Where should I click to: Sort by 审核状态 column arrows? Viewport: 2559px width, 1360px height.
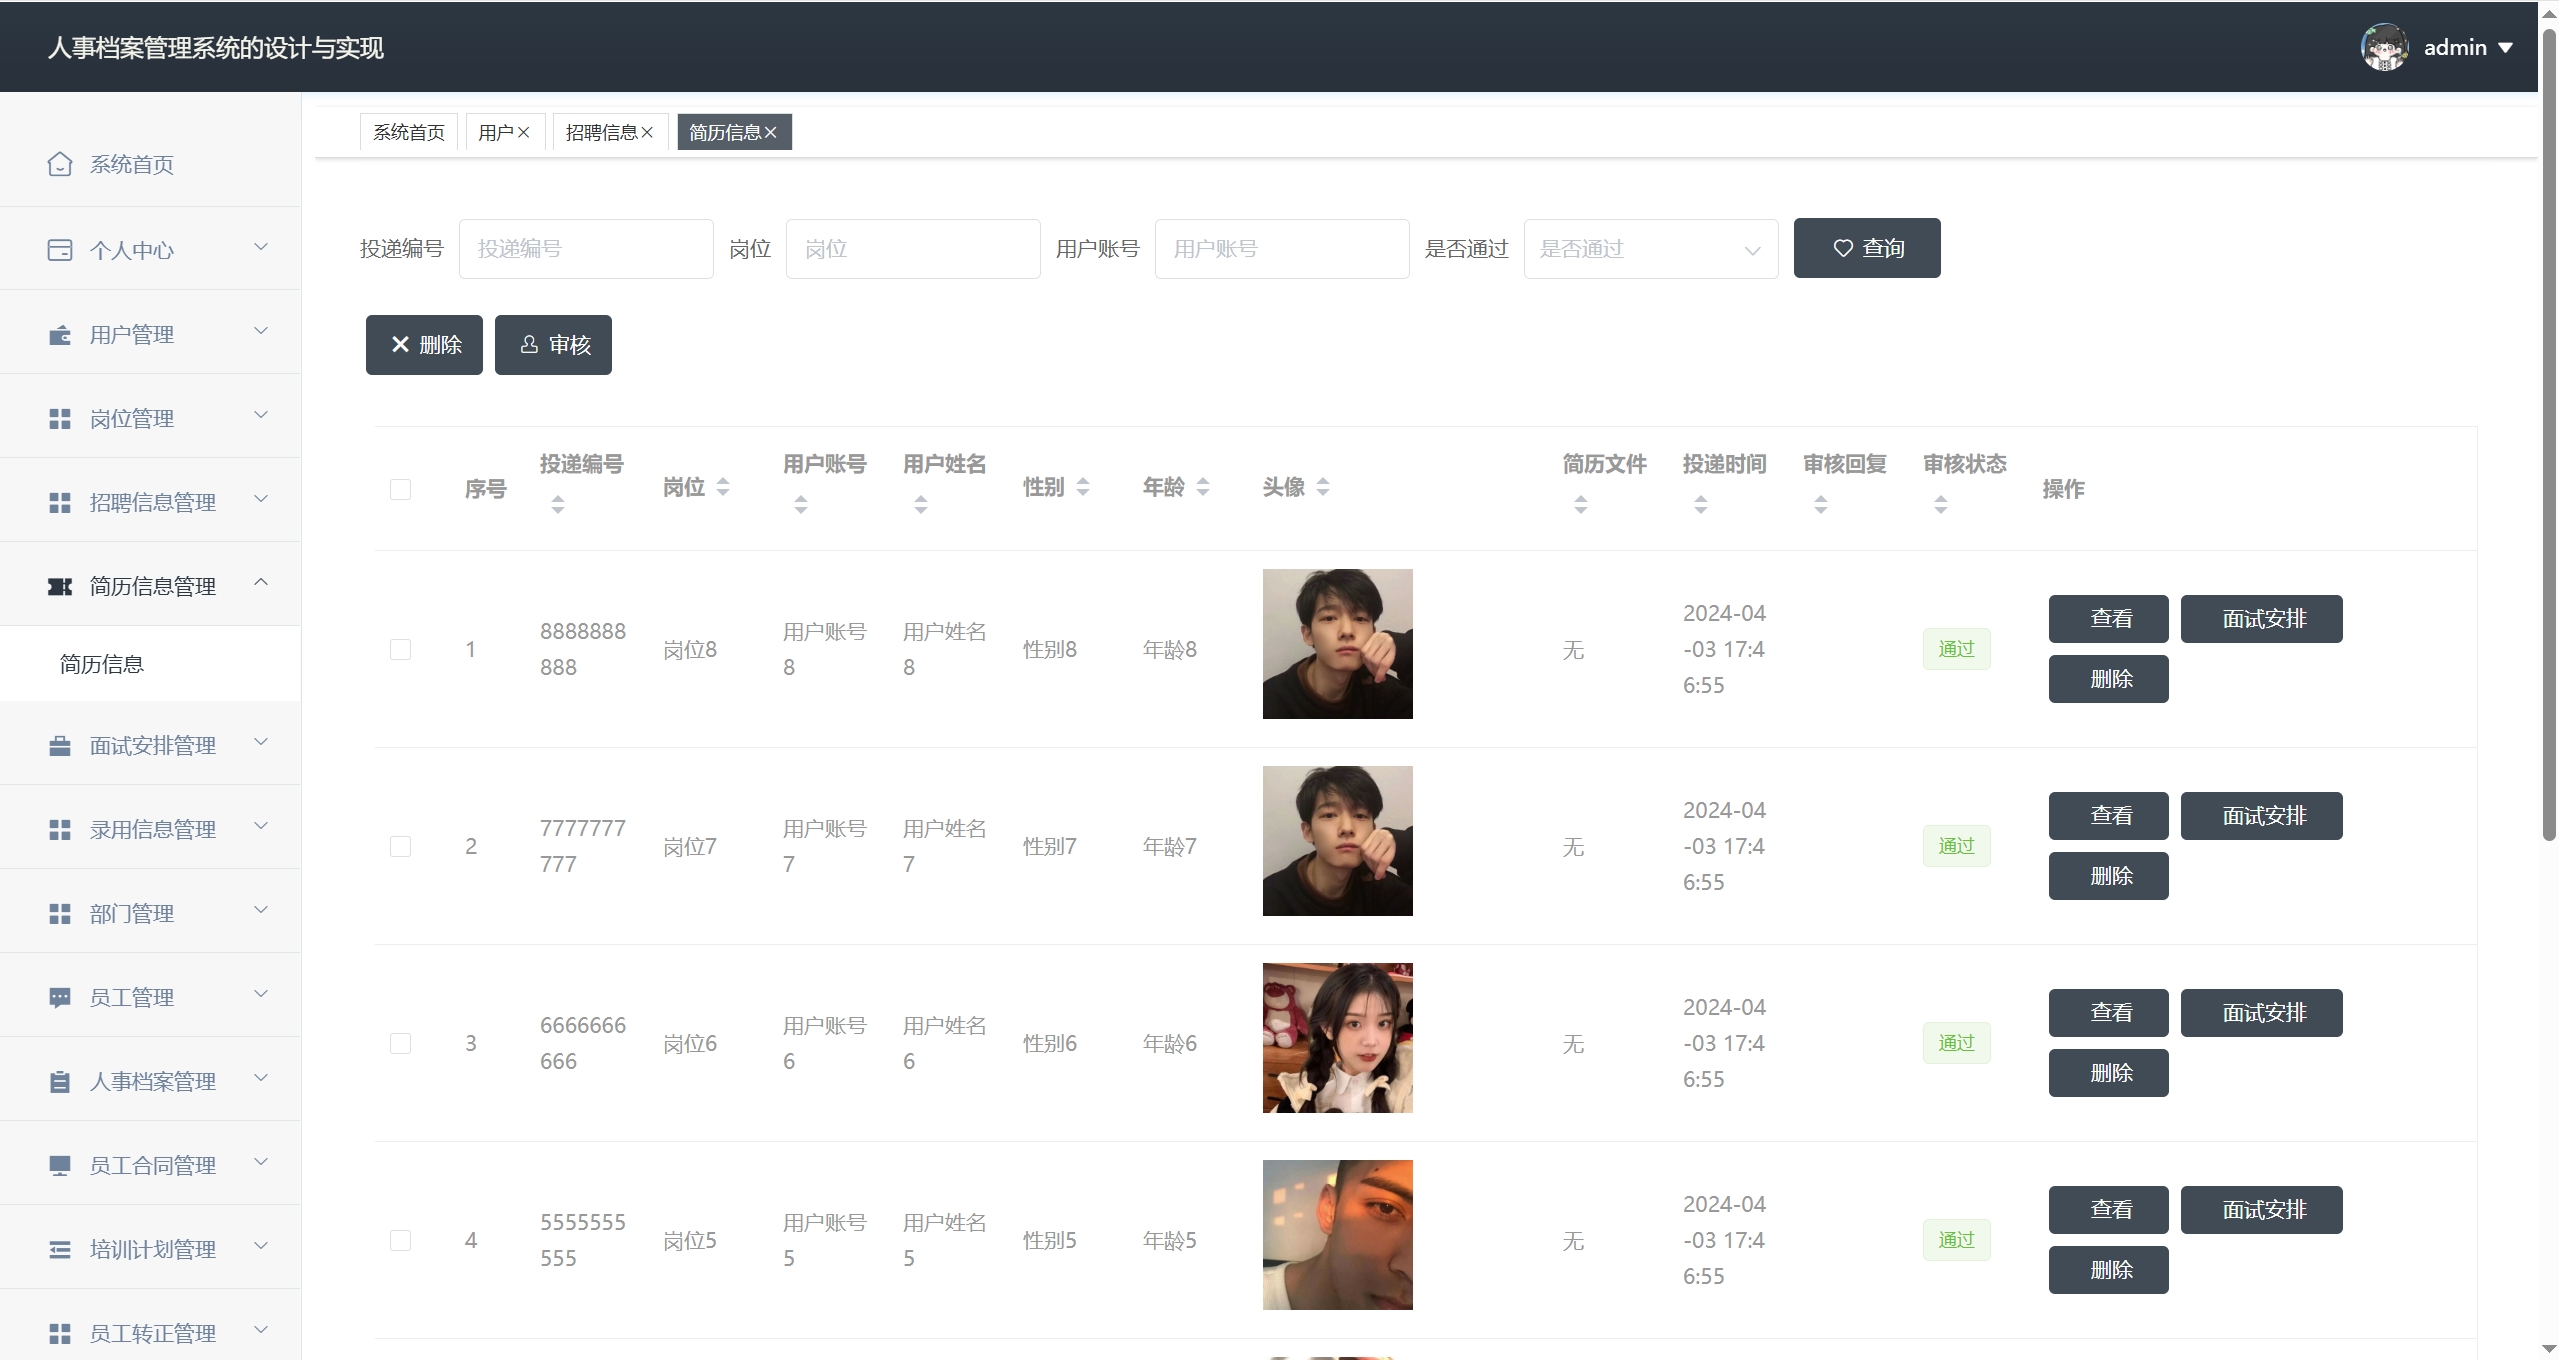click(x=1941, y=505)
